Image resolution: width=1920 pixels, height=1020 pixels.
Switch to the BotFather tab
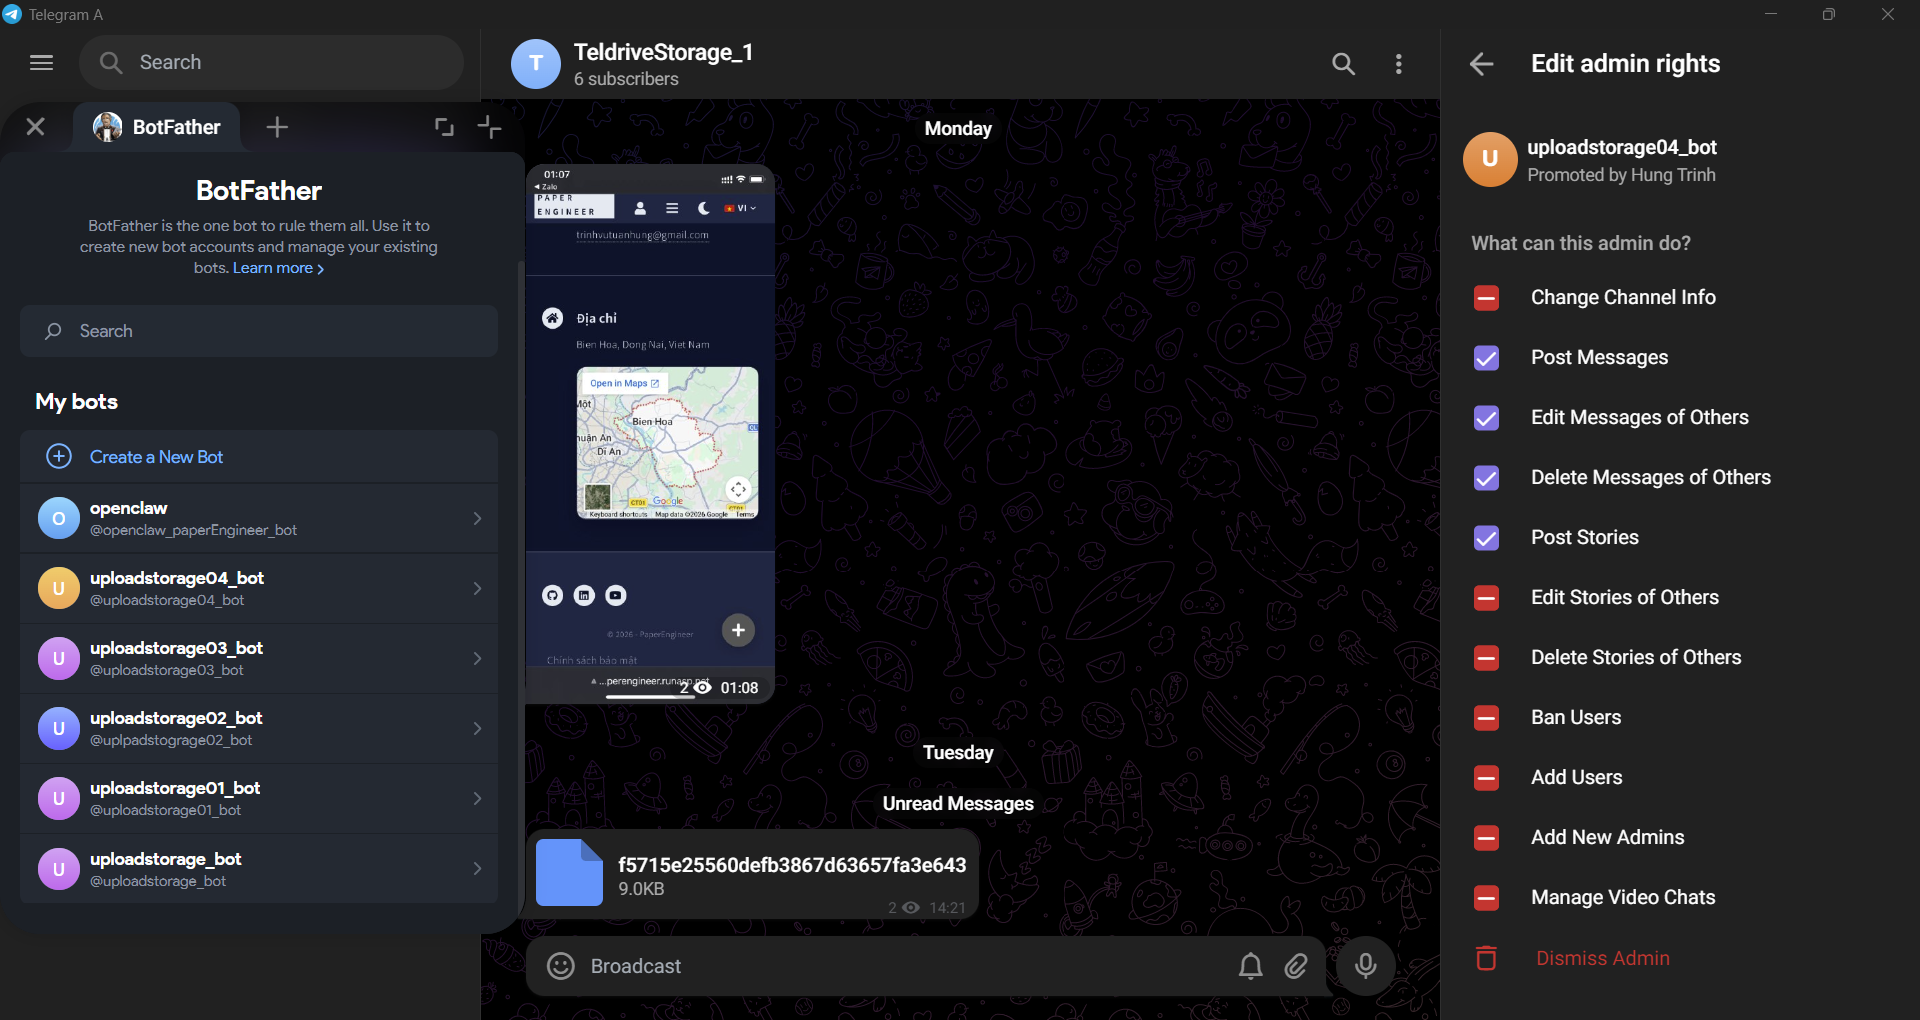157,127
